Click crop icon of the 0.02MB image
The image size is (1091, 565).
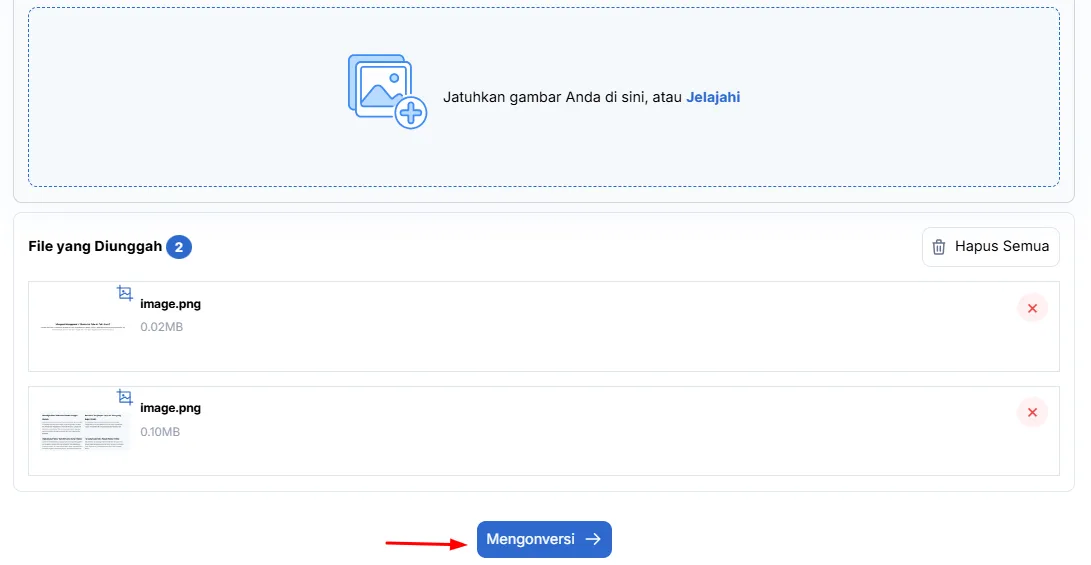(125, 293)
